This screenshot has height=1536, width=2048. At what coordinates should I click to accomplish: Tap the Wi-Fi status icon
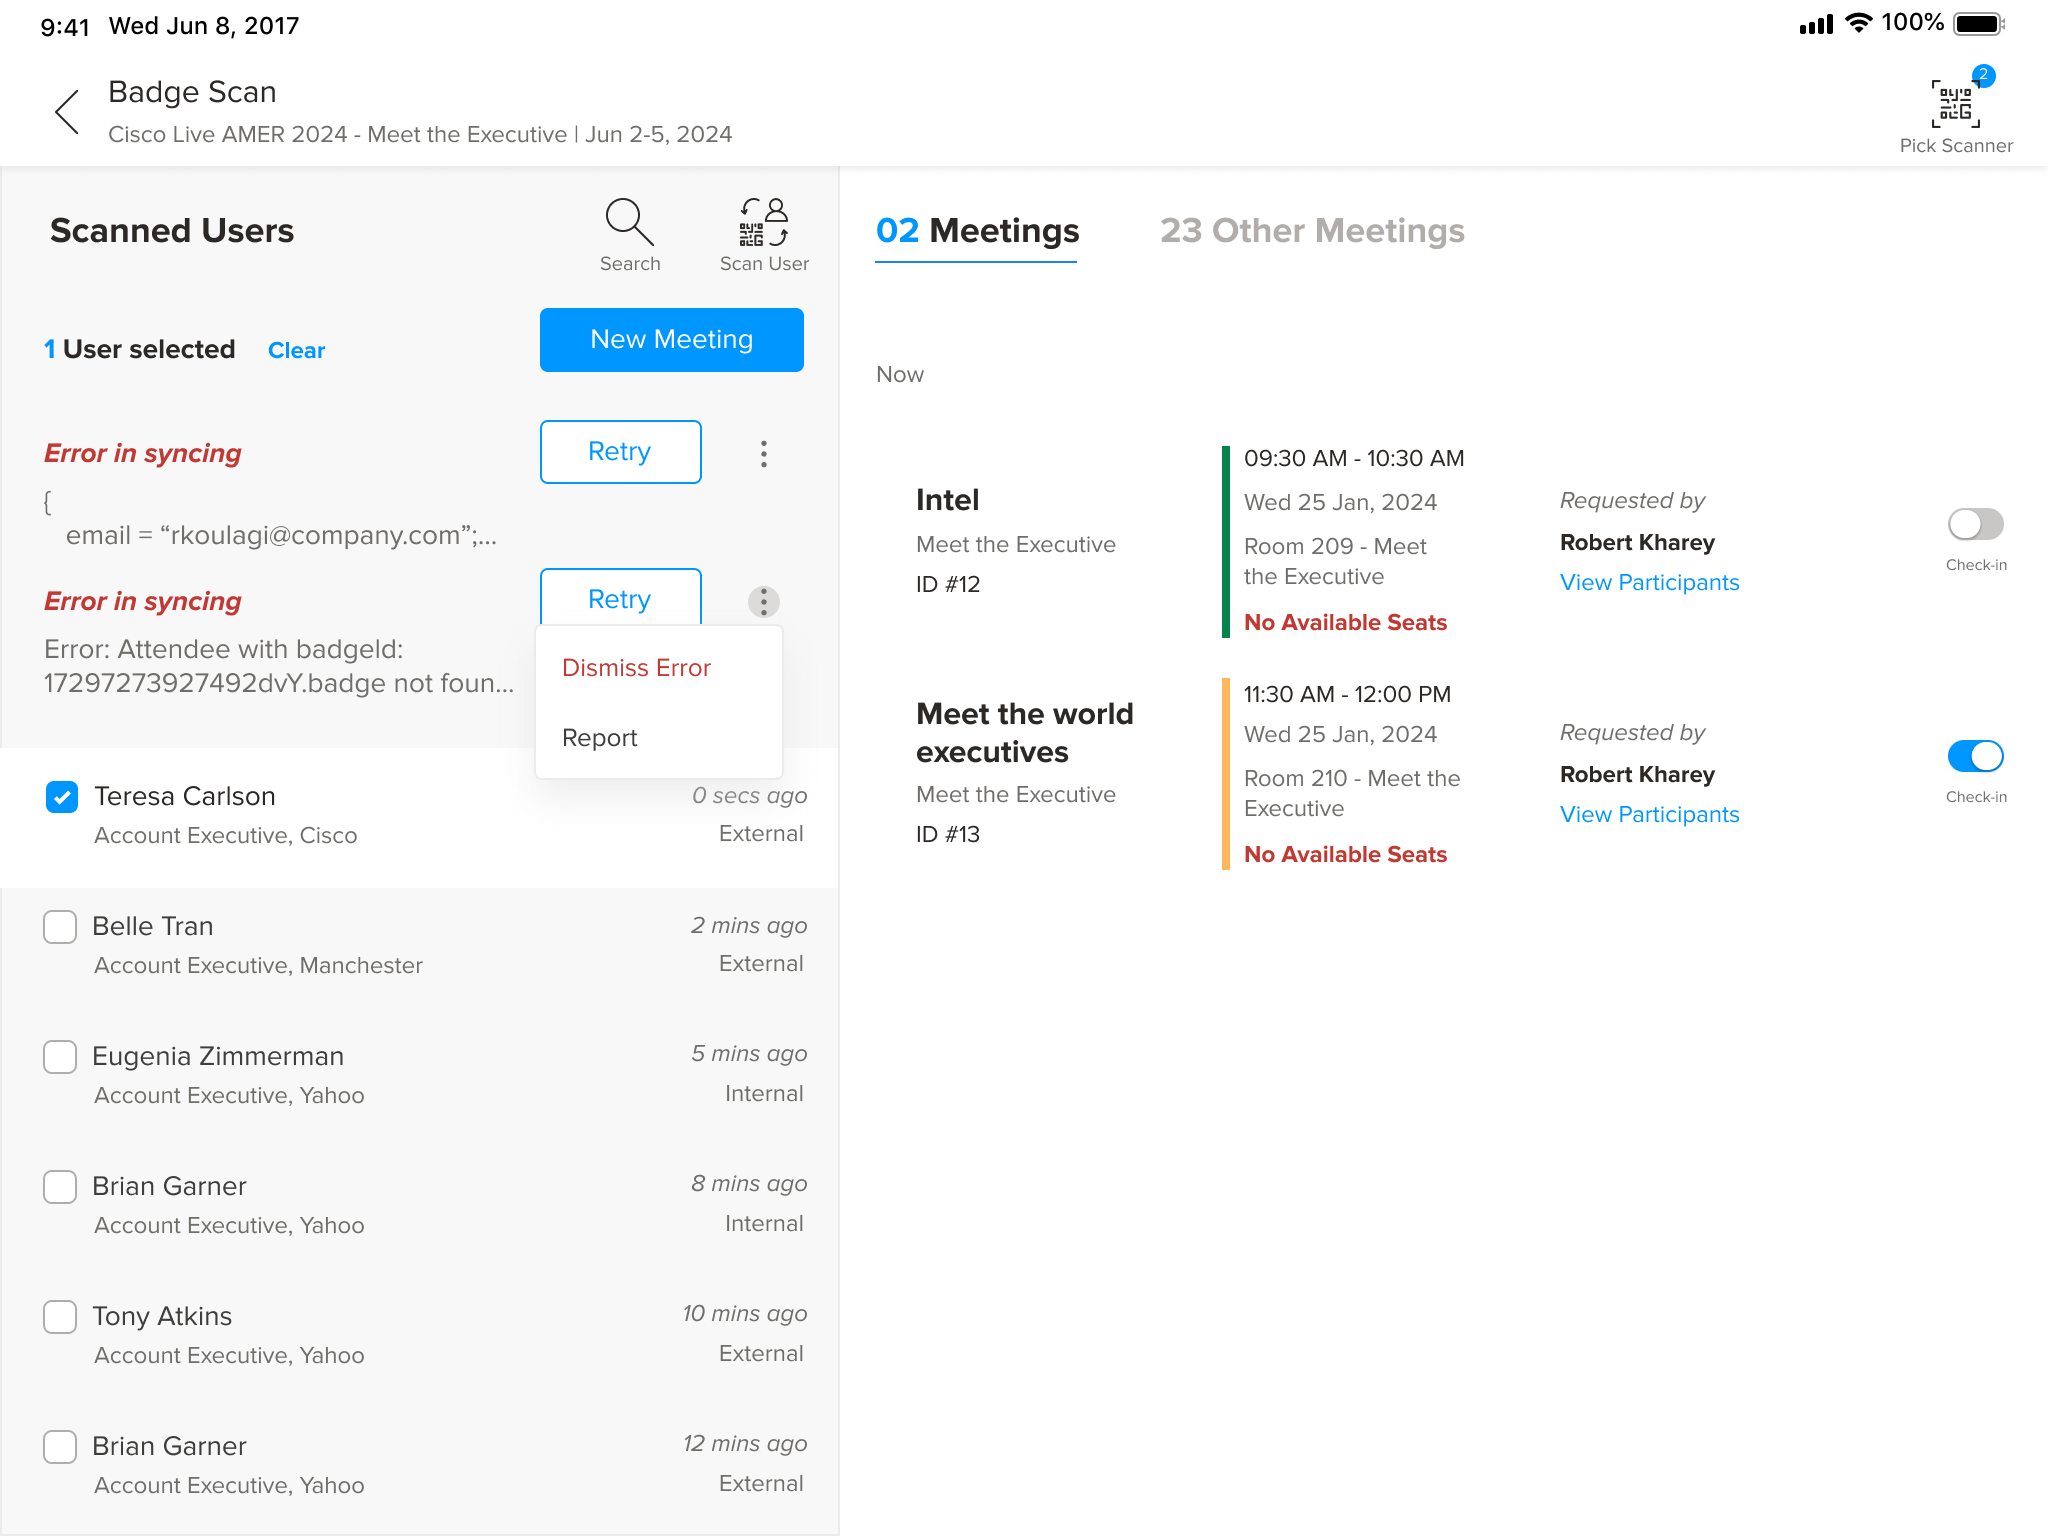point(1858,24)
